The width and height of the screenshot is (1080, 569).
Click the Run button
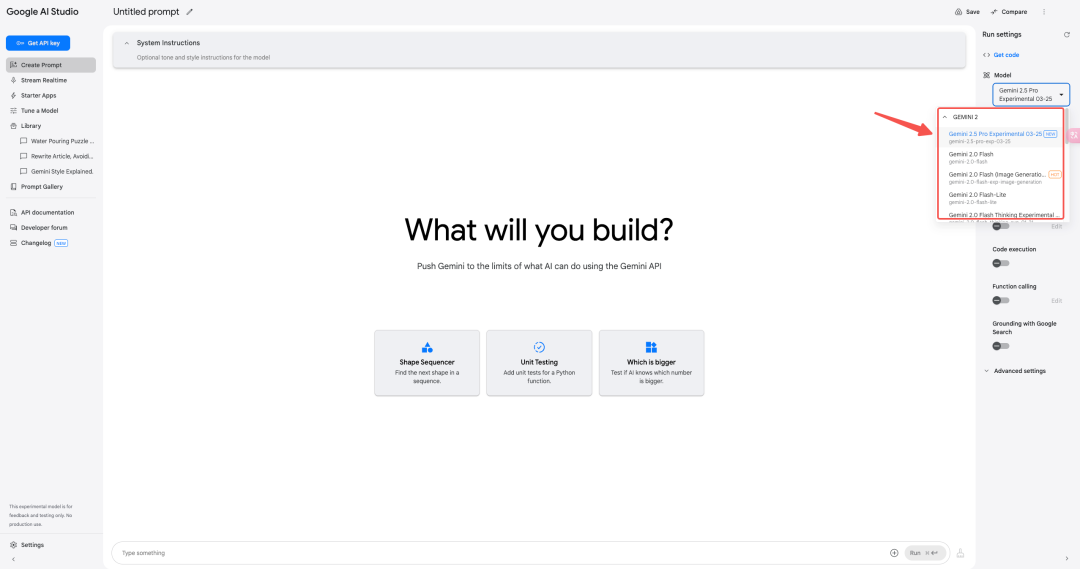coord(924,552)
